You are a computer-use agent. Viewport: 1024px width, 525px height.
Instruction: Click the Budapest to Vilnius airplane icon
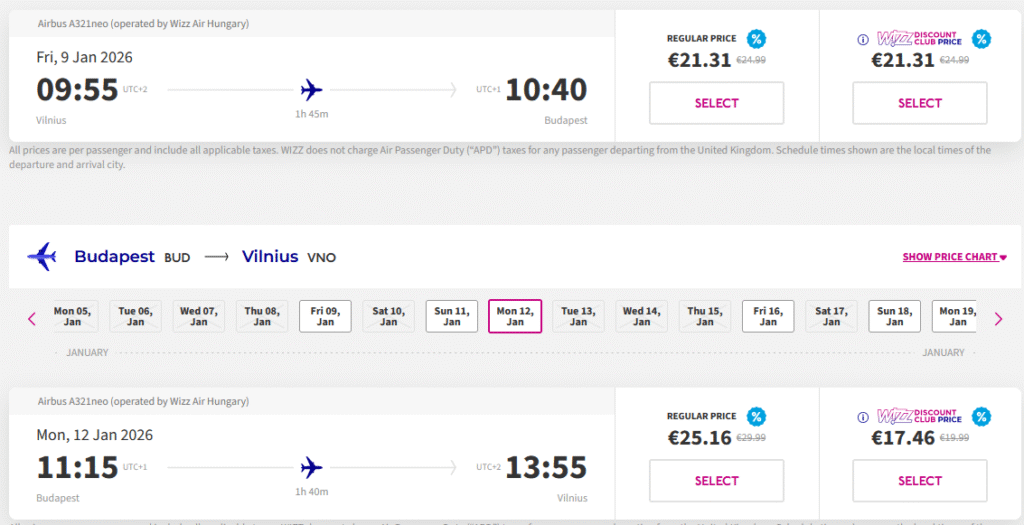pos(42,257)
